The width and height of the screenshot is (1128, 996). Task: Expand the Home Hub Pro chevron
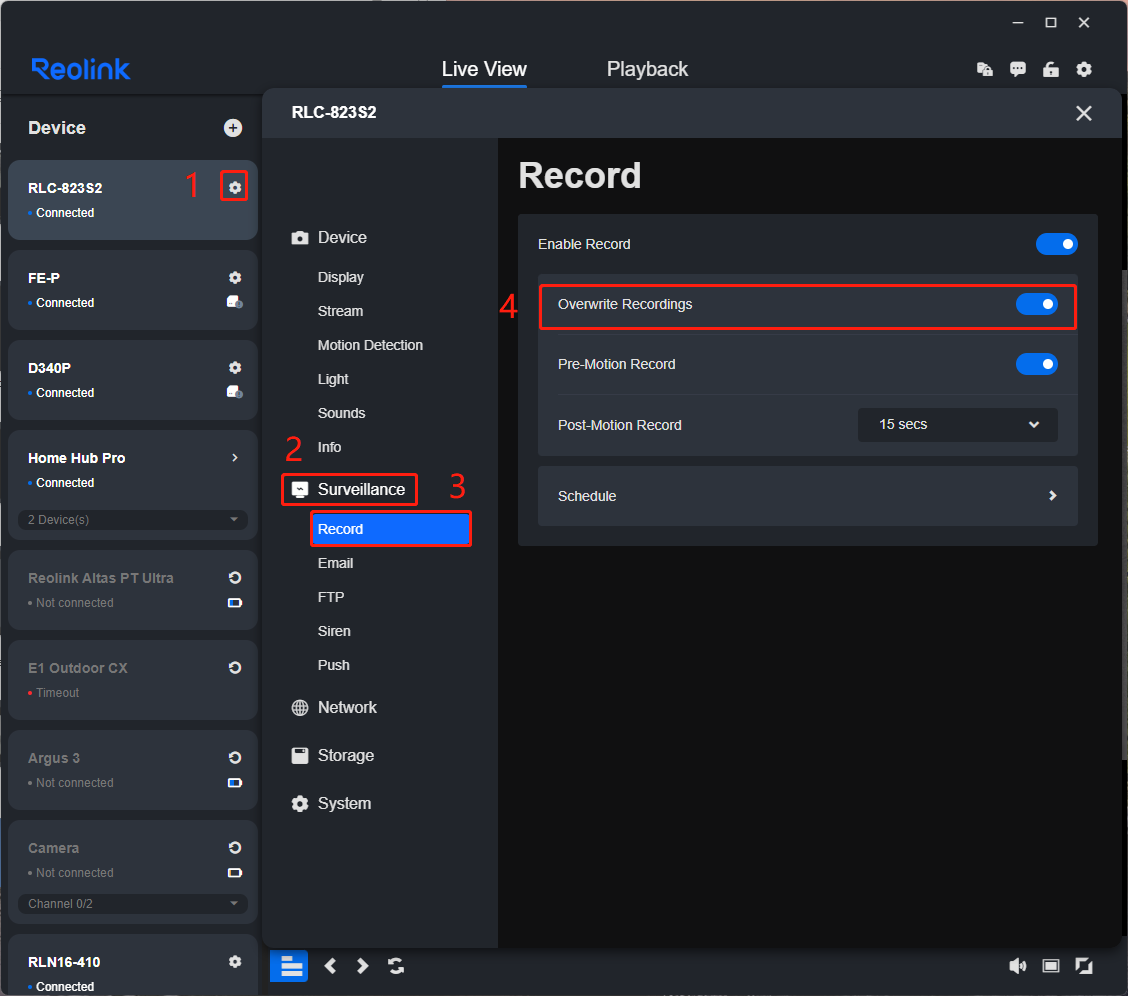coord(235,457)
